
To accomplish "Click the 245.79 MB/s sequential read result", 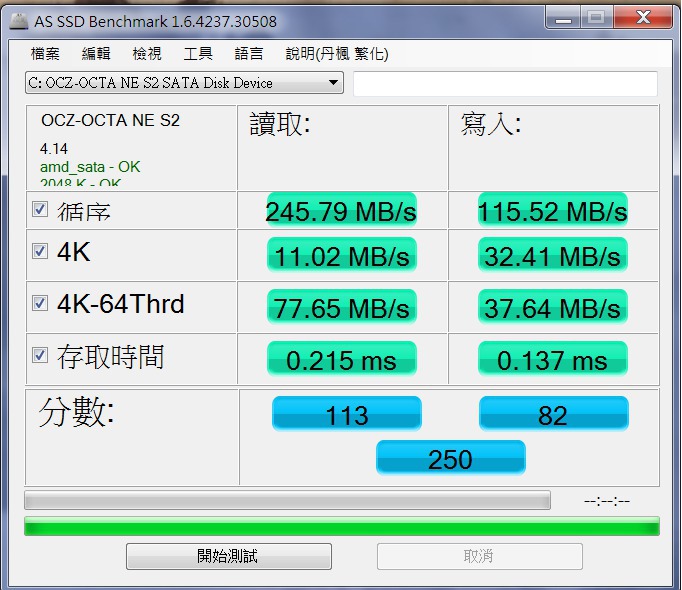I will click(x=341, y=211).
